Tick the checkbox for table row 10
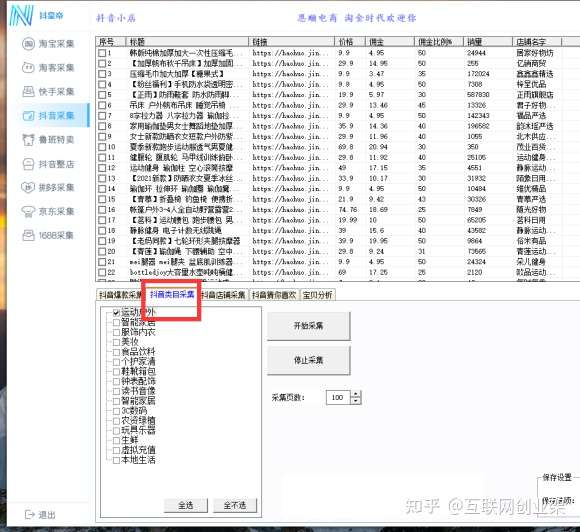This screenshot has height=532, width=580. [x=102, y=147]
